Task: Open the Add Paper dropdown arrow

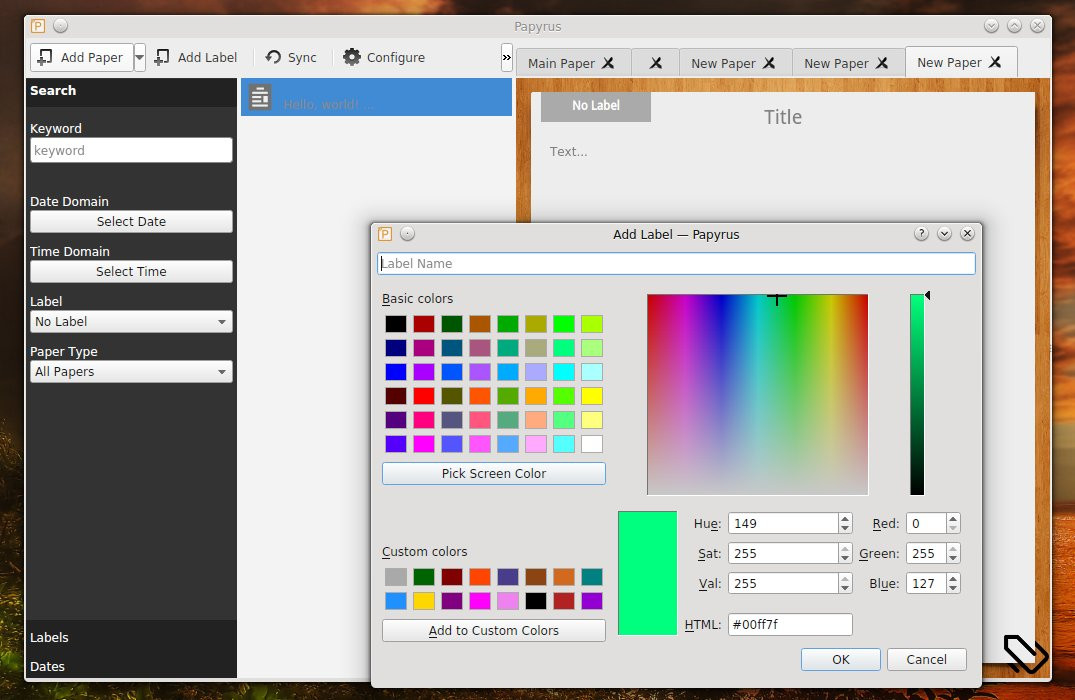Action: click(139, 58)
